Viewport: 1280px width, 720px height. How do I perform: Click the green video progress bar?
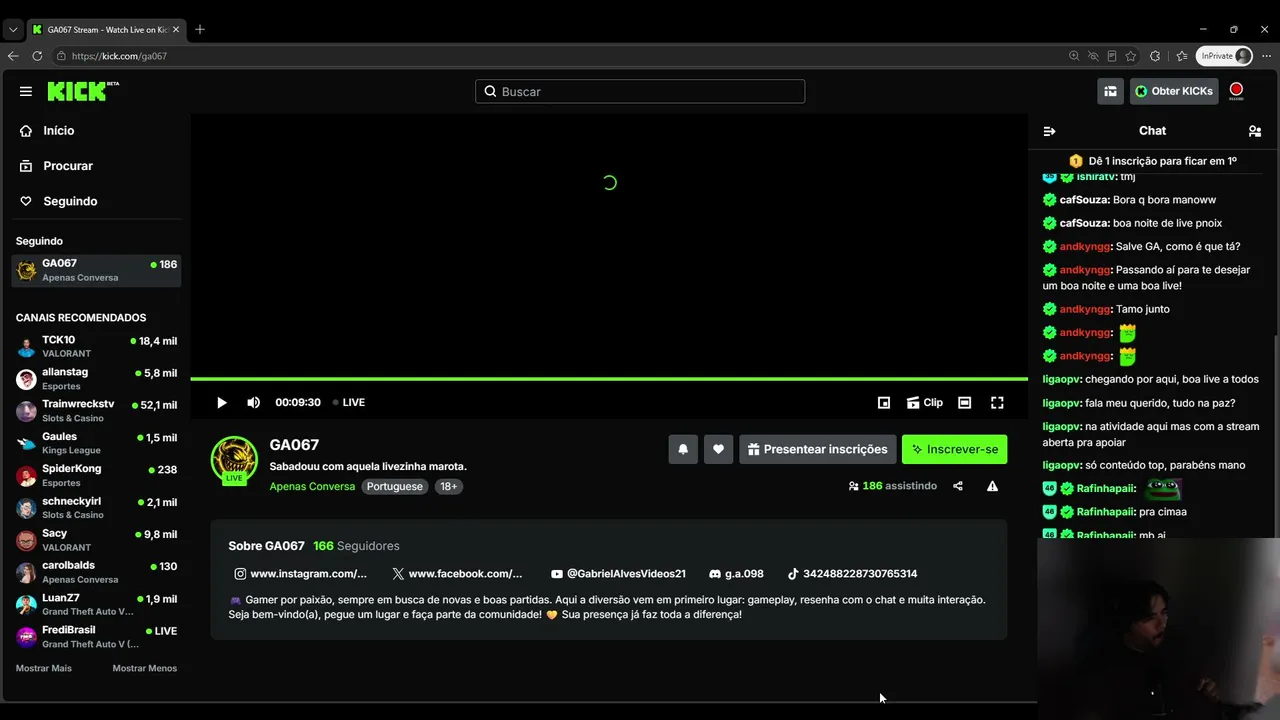609,379
